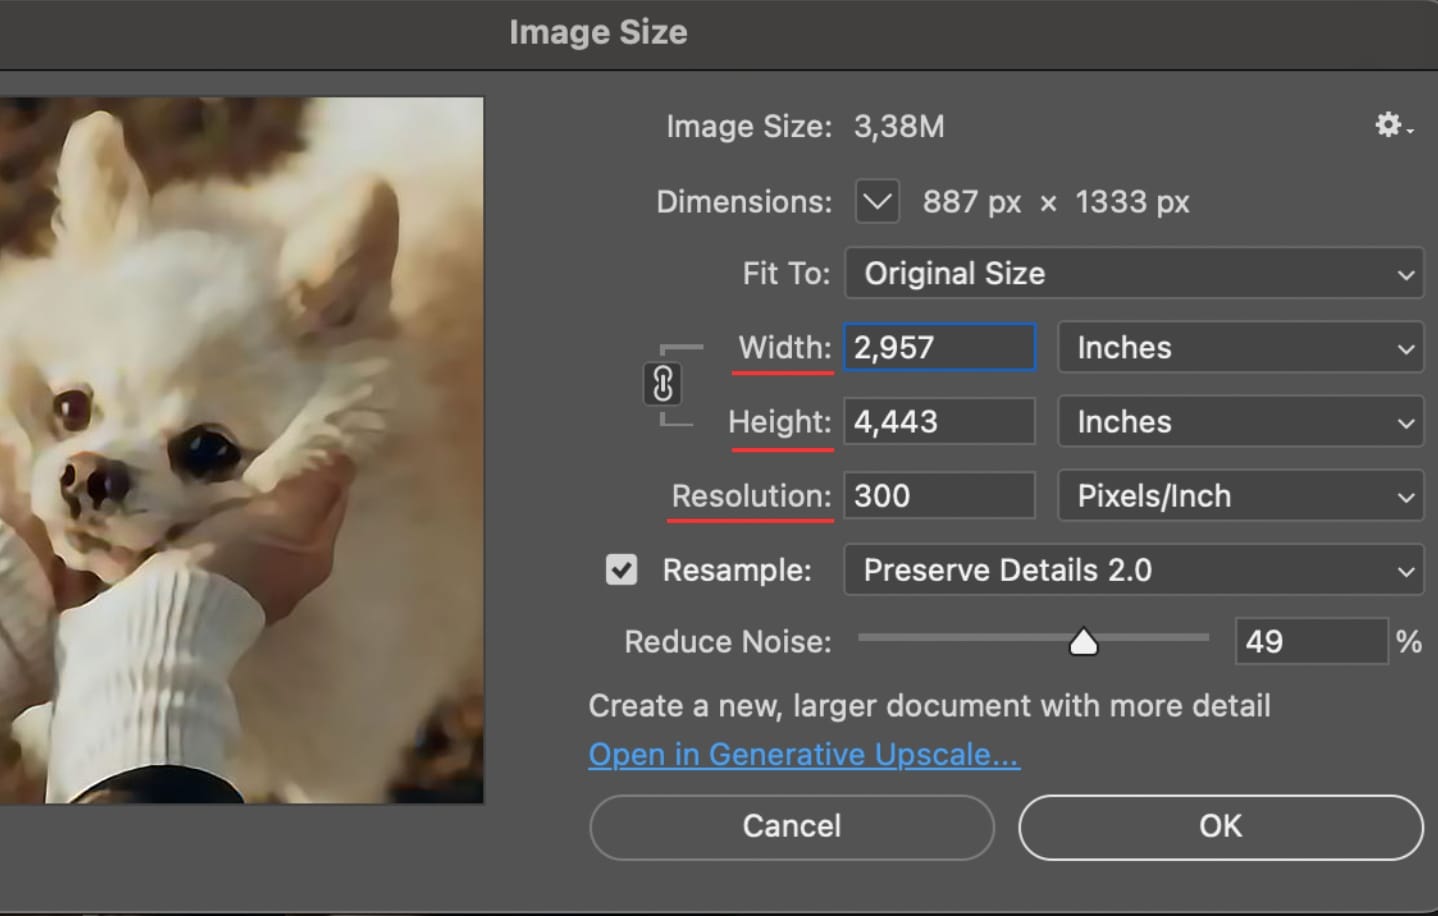Edit the Reduce Noise percentage value 49
The image size is (1438, 916).
(x=1311, y=641)
